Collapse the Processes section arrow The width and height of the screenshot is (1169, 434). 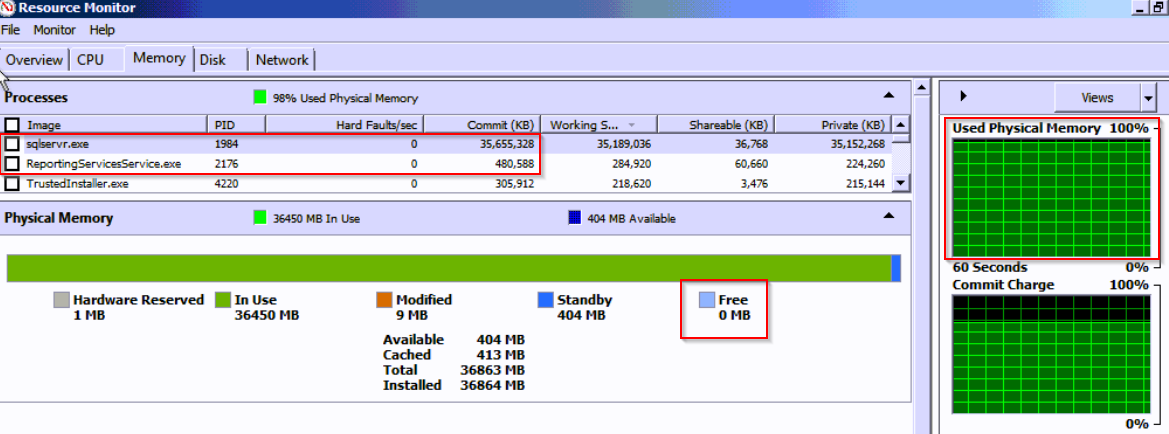pos(888,96)
